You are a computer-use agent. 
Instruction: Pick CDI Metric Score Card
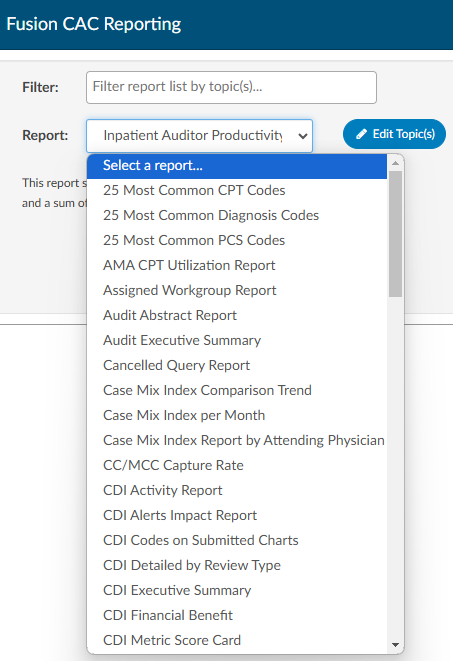pos(237,640)
